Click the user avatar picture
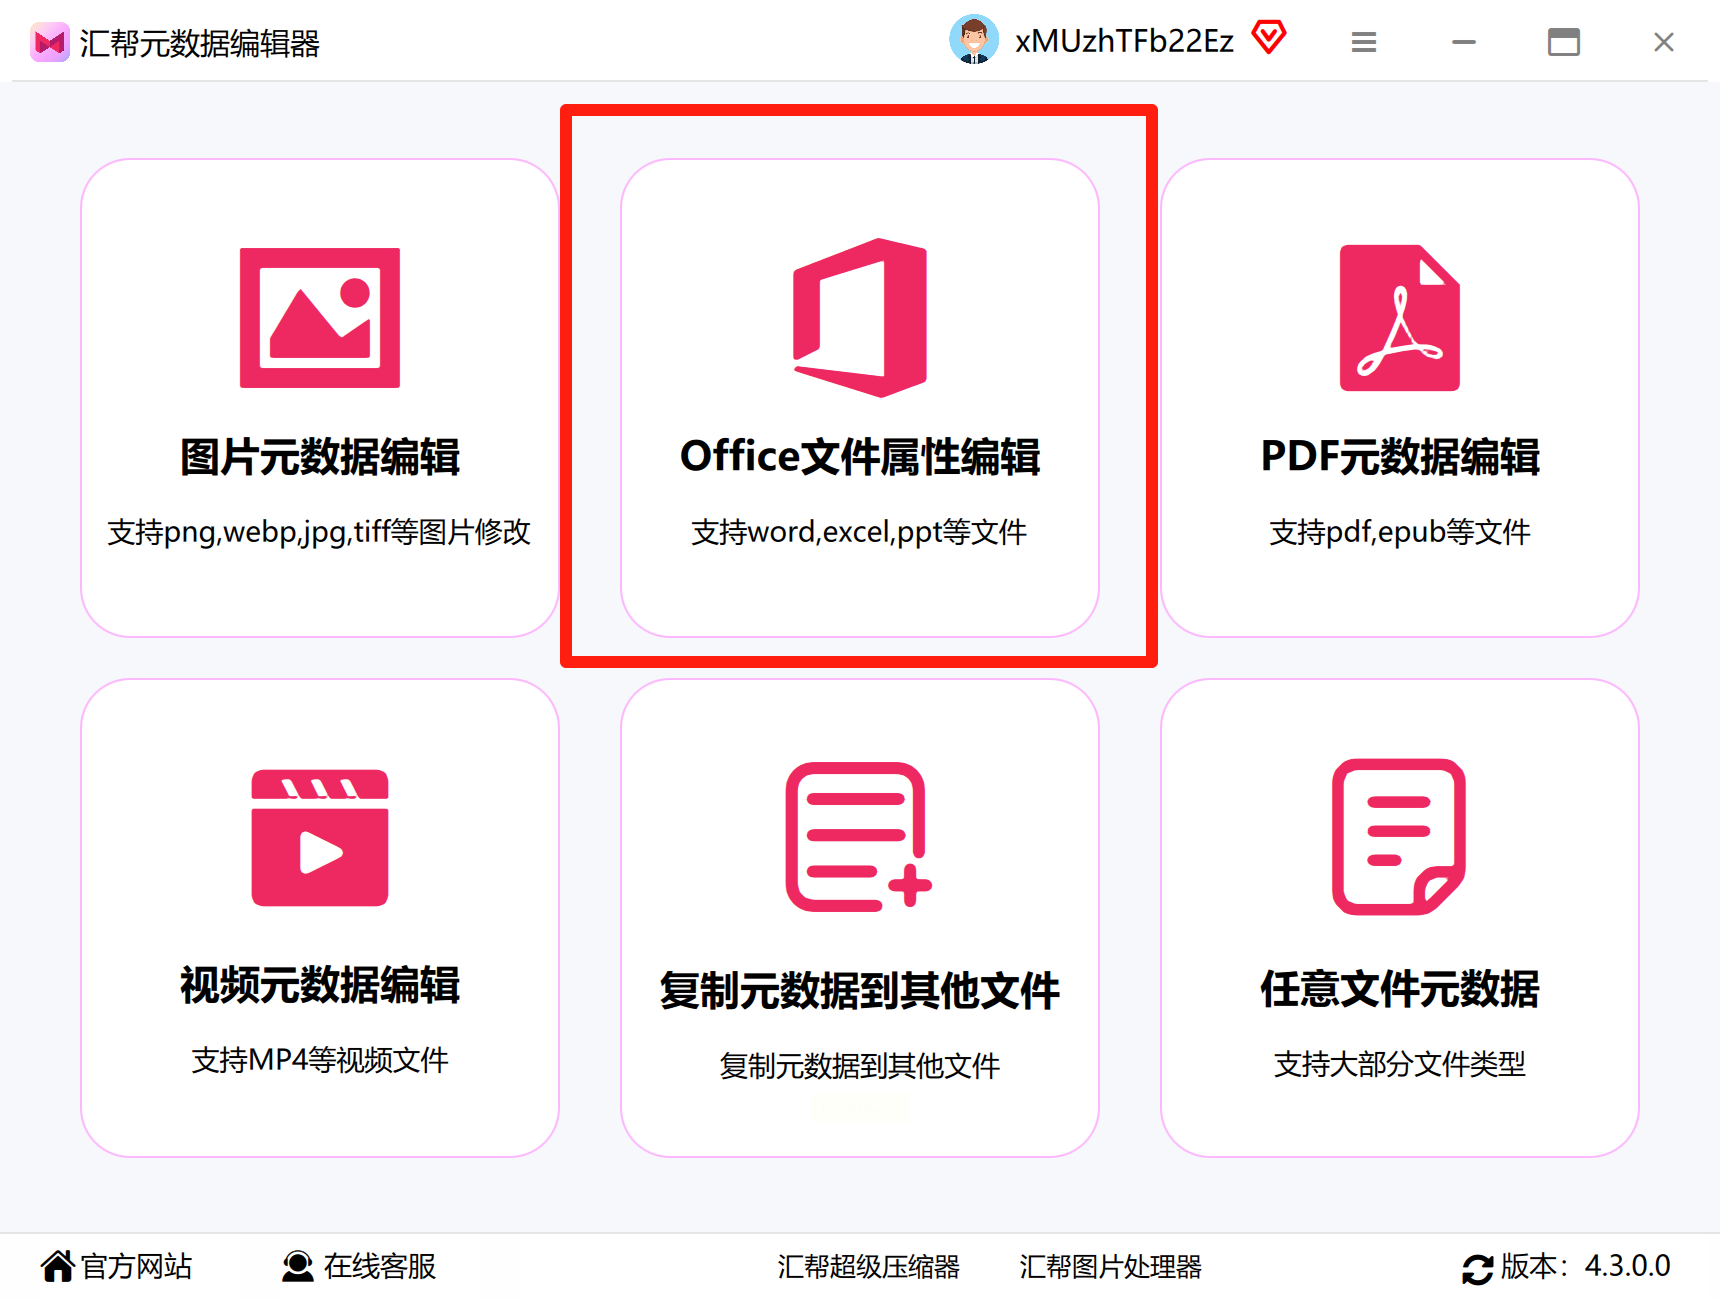Viewport: 1720px width, 1300px height. [974, 40]
